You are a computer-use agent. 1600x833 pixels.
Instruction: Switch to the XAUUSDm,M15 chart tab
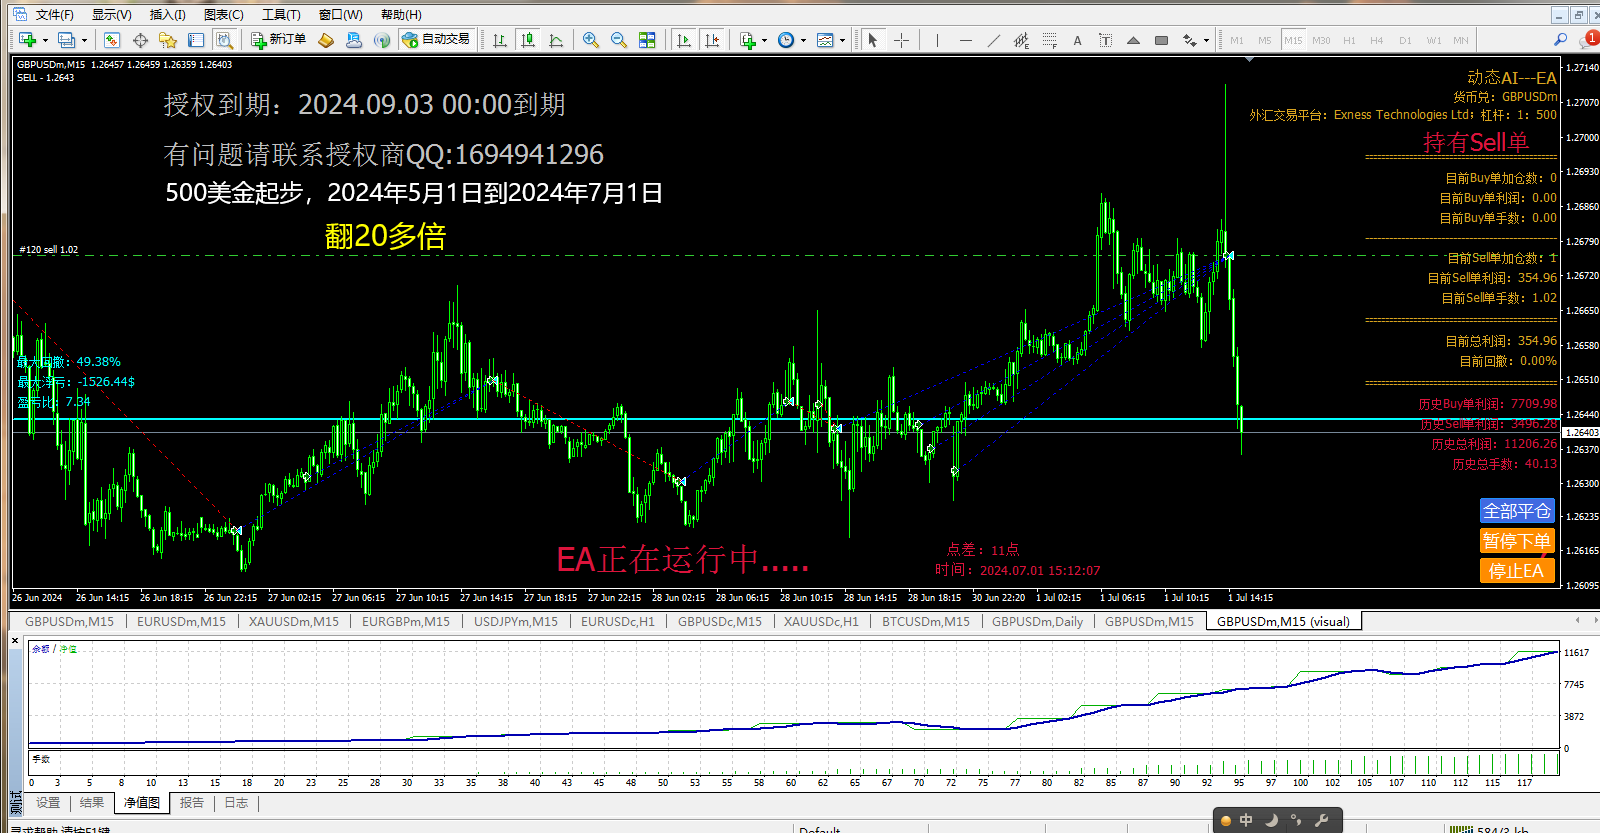[293, 621]
